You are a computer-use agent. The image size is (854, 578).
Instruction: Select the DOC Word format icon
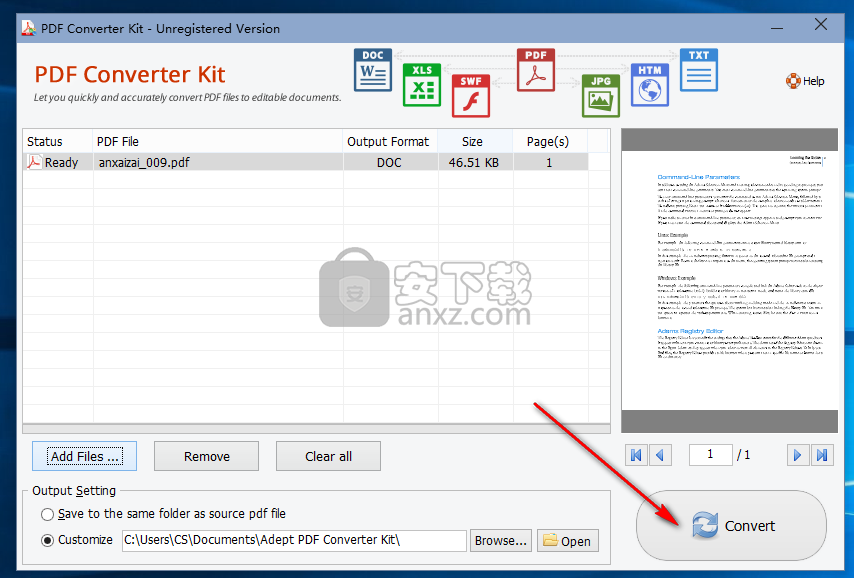pos(373,70)
